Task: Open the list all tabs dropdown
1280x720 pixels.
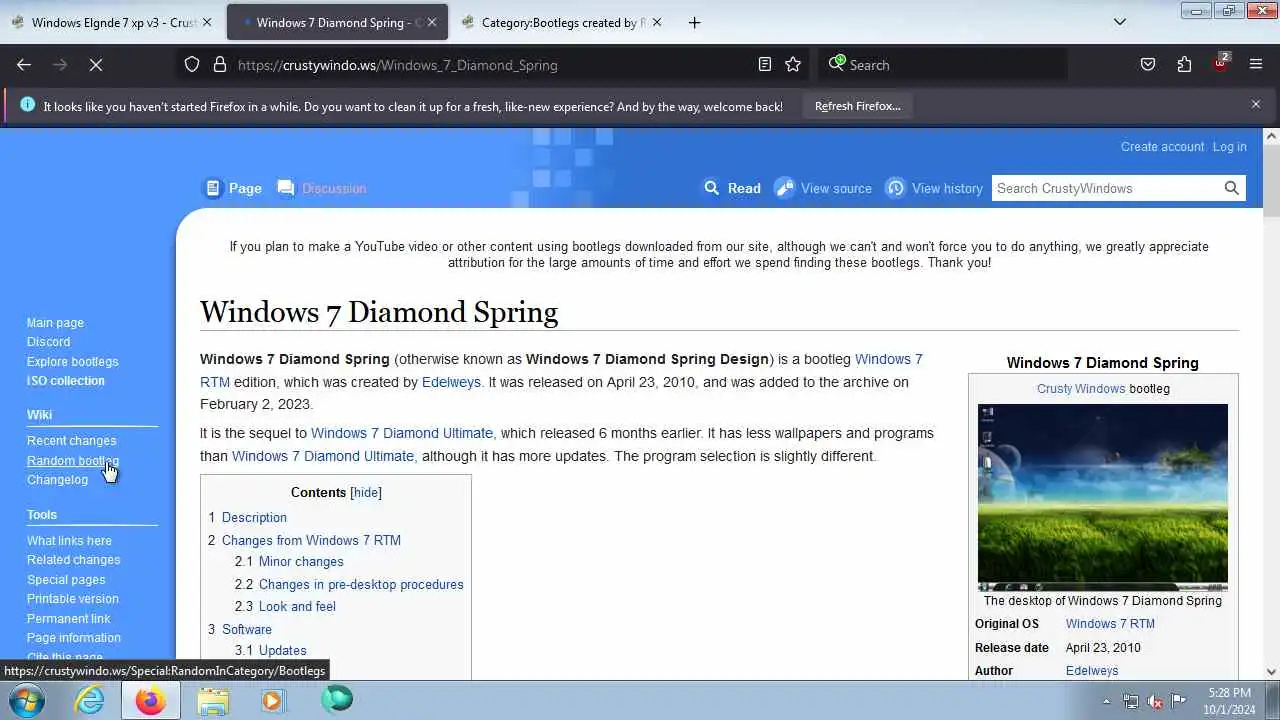Action: point(1120,22)
